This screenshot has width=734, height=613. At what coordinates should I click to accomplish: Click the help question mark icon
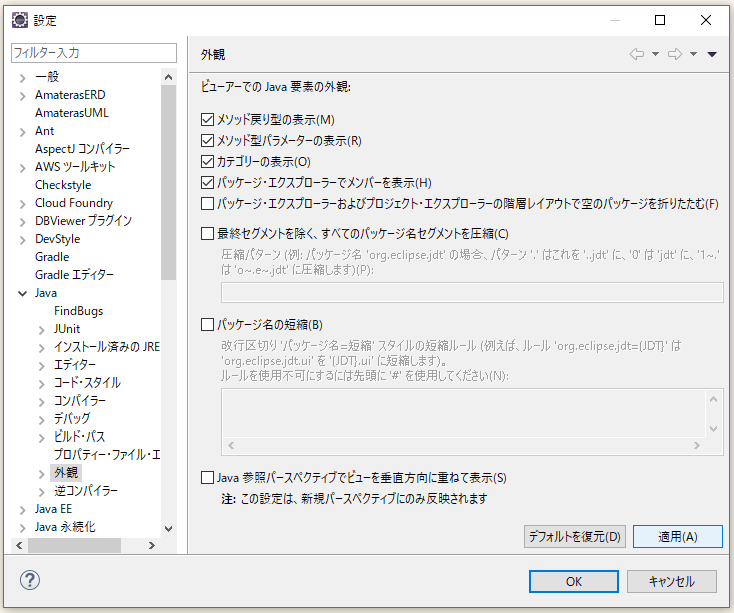[30, 580]
